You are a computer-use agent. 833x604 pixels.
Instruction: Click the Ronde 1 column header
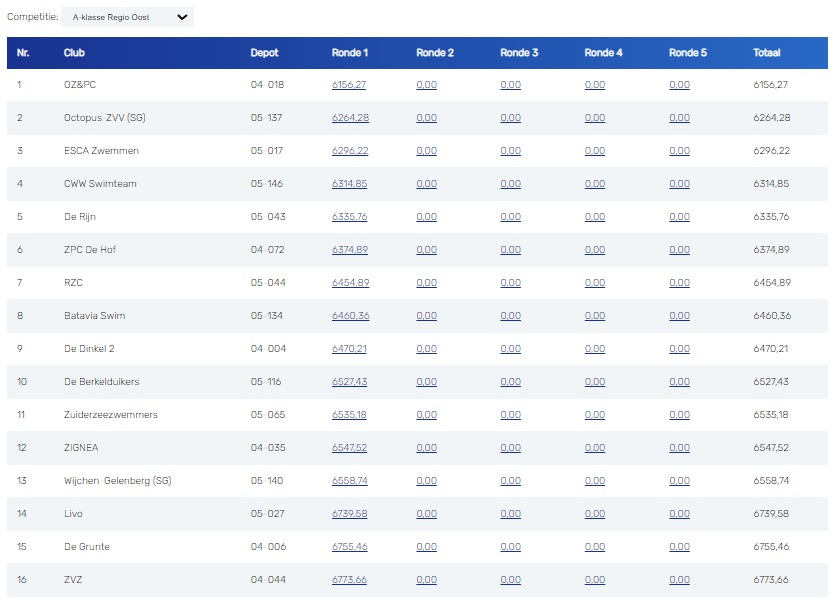[x=350, y=53]
